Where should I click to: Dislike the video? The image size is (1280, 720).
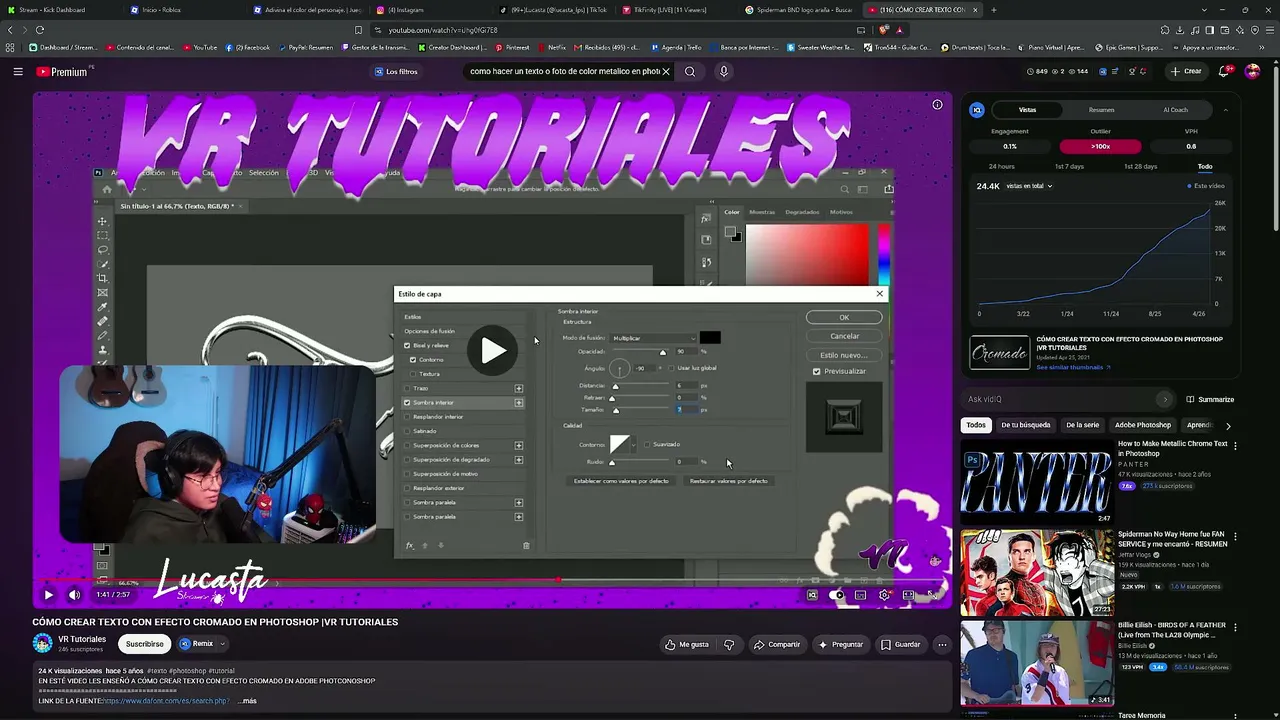[729, 645]
